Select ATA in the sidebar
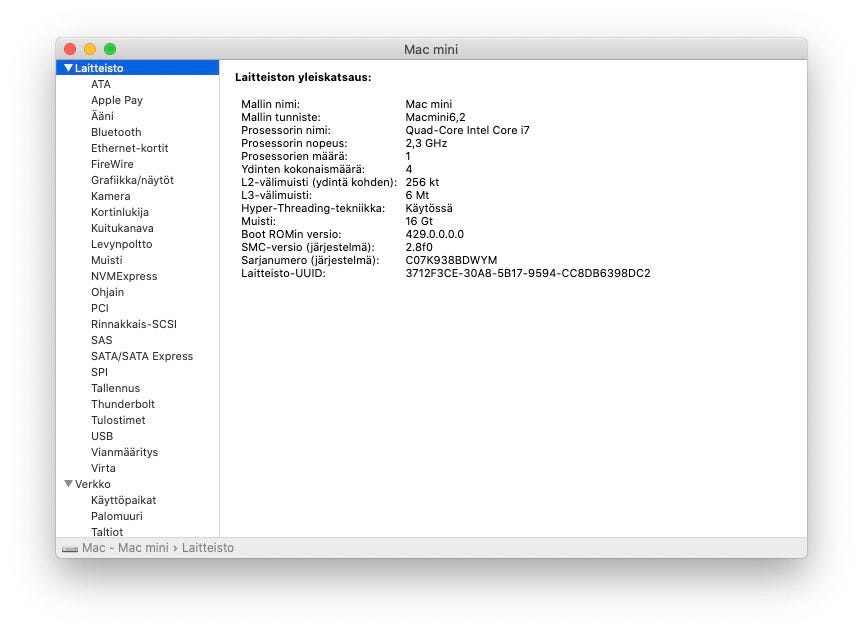This screenshot has width=863, height=632. pyautogui.click(x=101, y=84)
